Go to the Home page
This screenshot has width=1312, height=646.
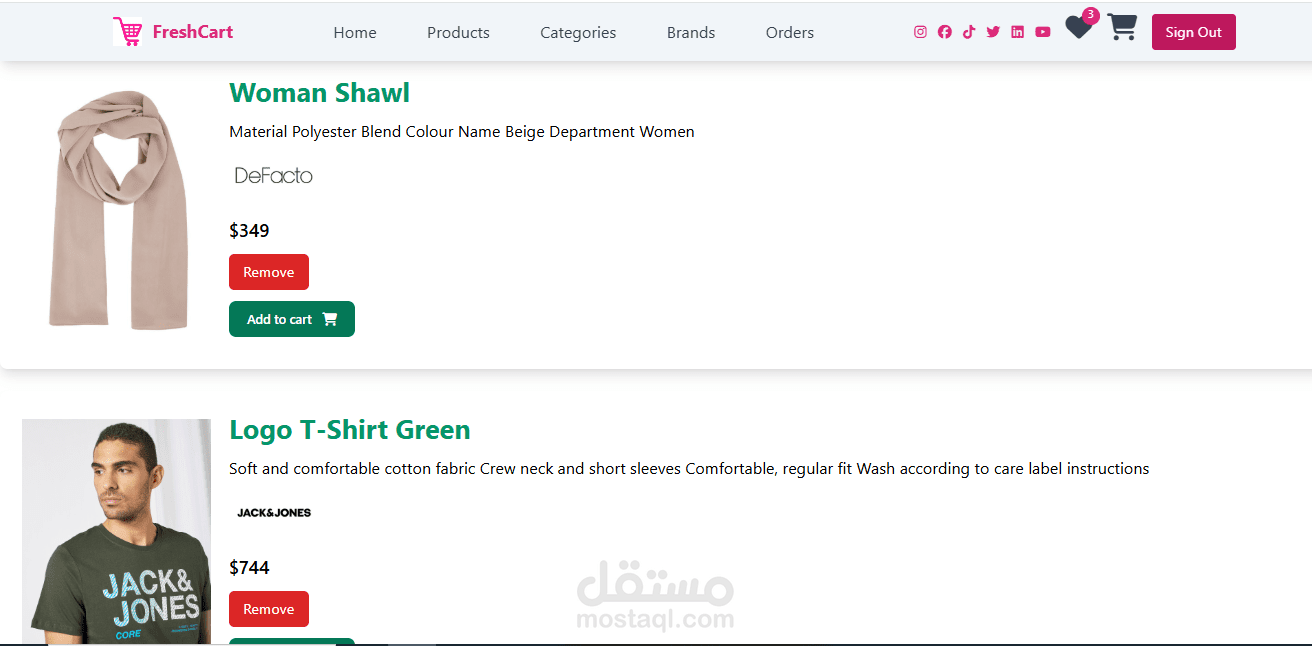tap(355, 32)
